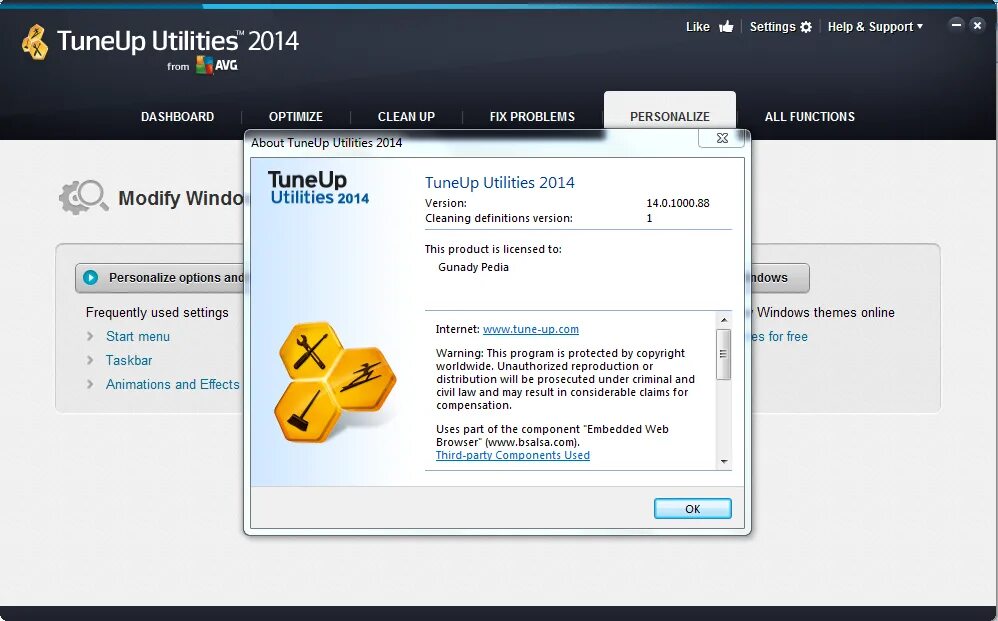Open the ALL FUNCTIONS tab
The image size is (998, 621).
pyautogui.click(x=810, y=116)
